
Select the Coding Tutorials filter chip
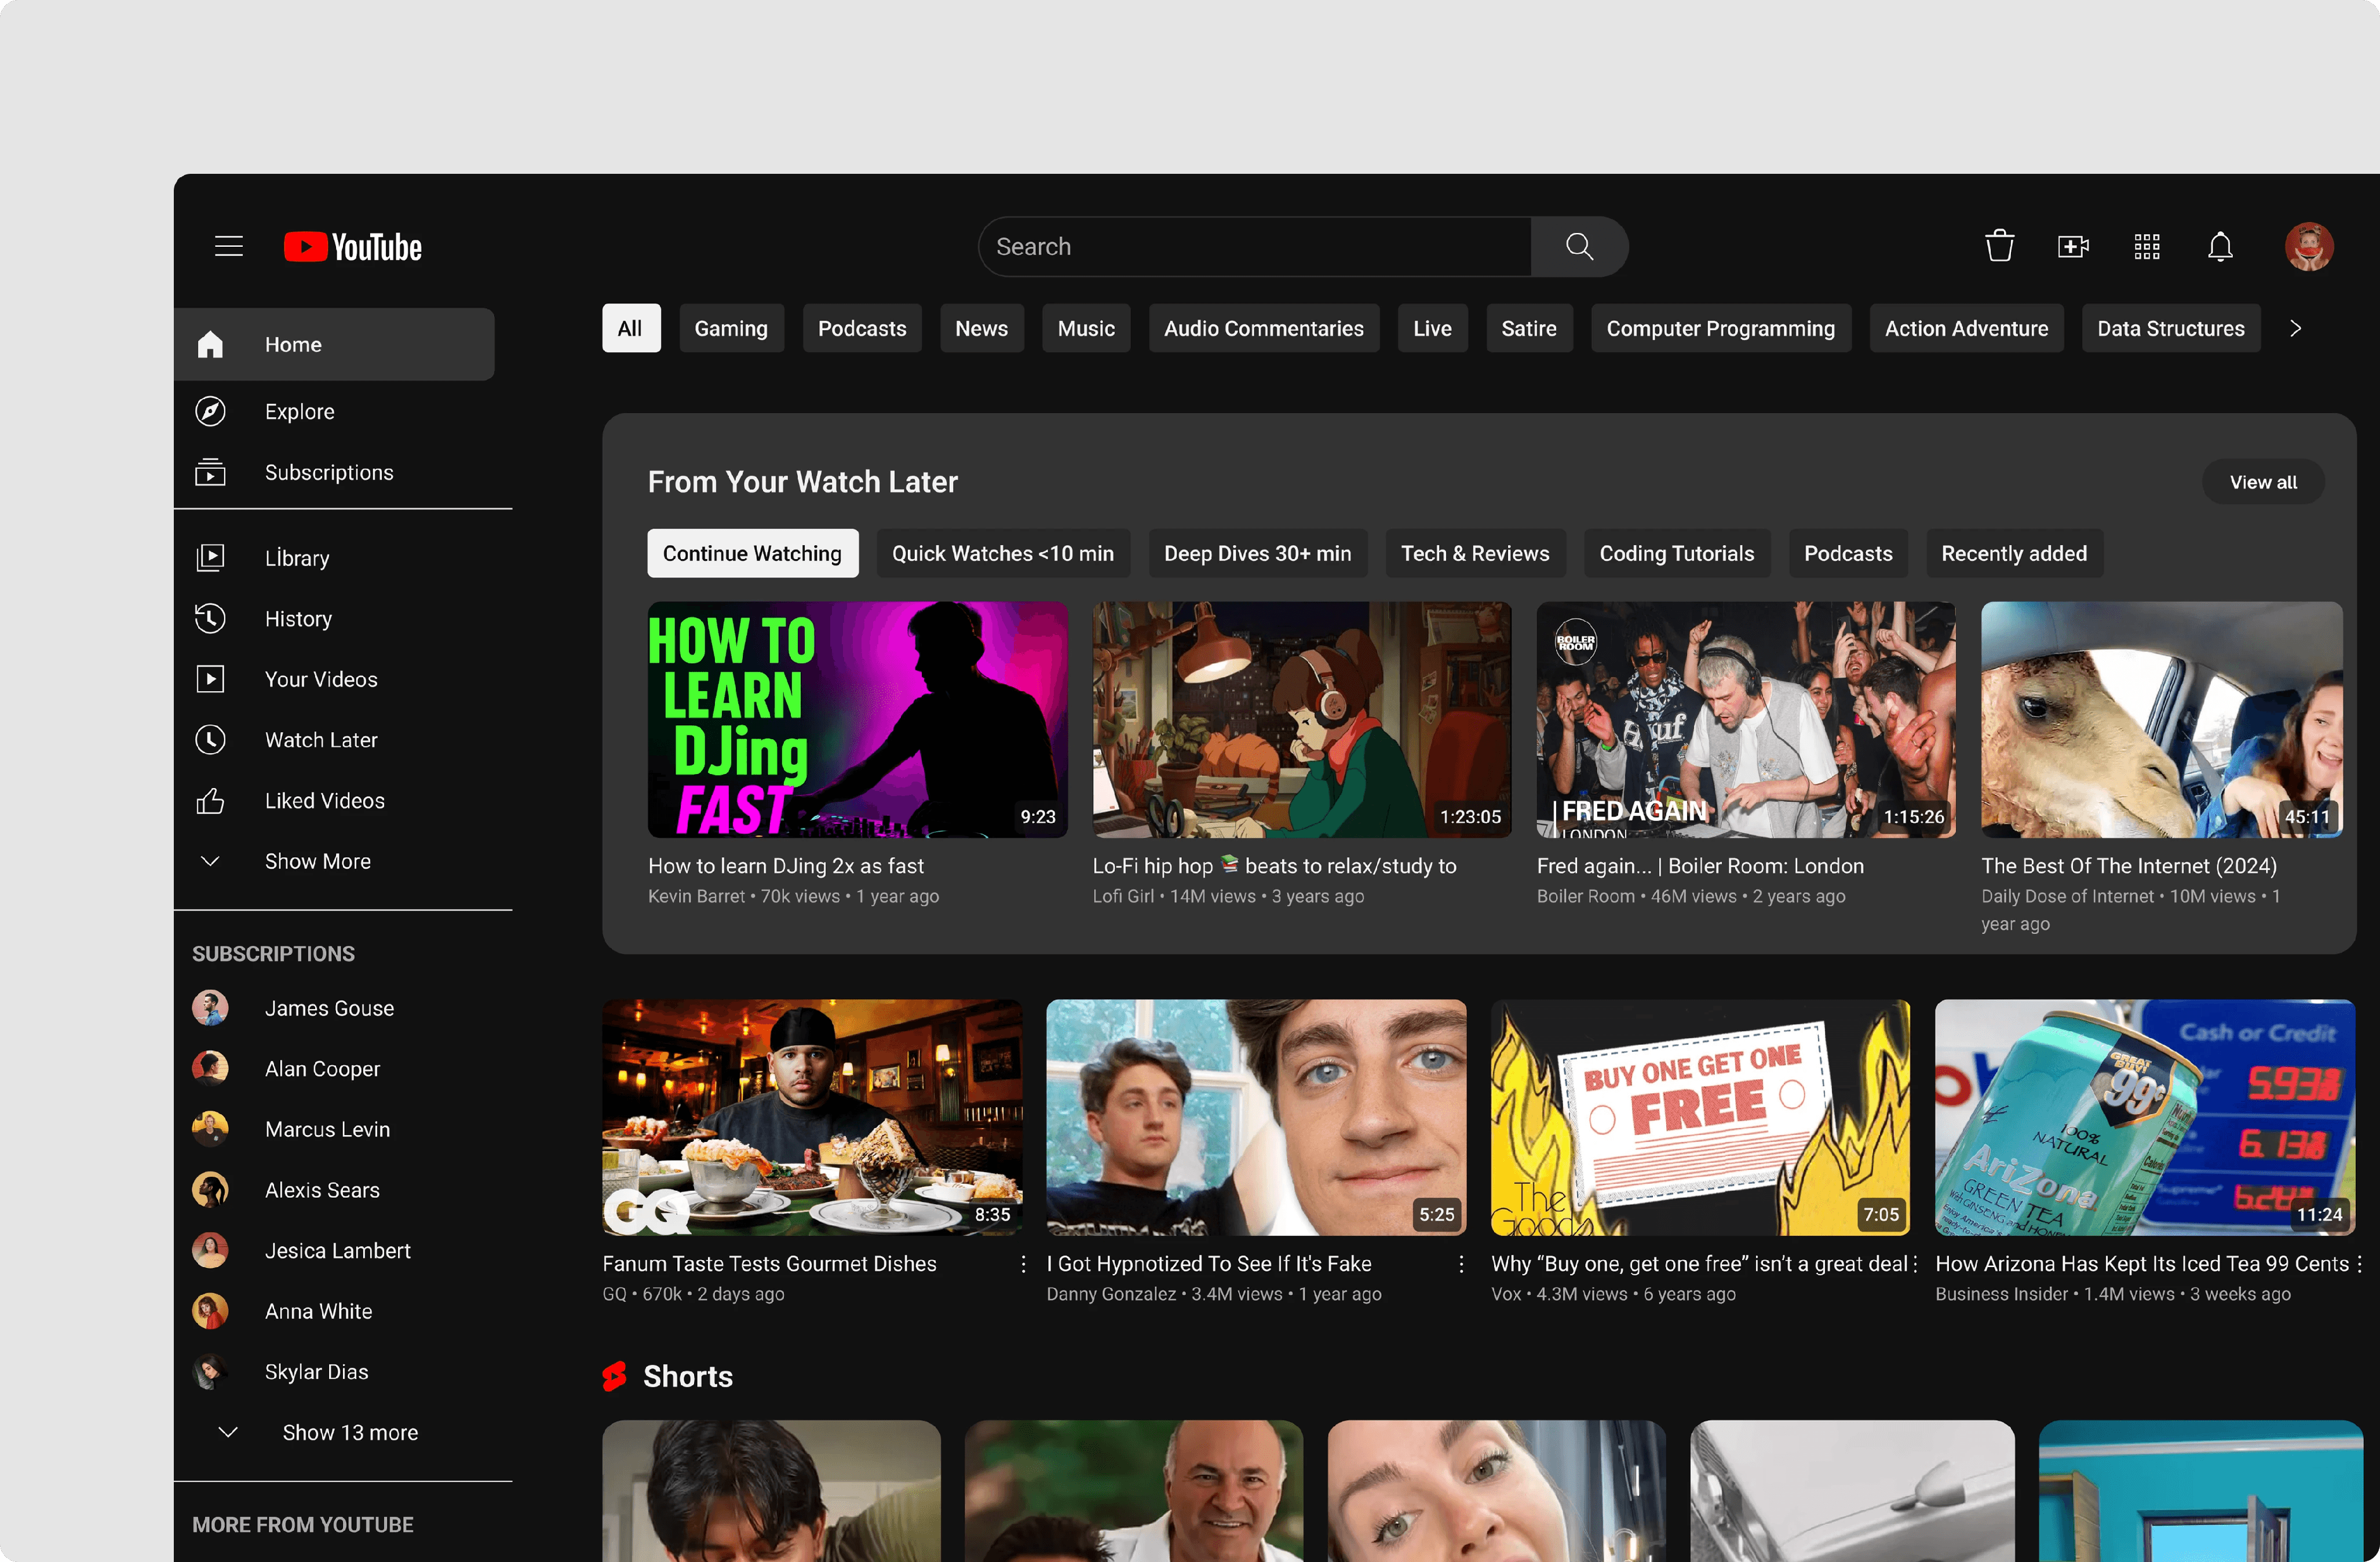pos(1676,553)
